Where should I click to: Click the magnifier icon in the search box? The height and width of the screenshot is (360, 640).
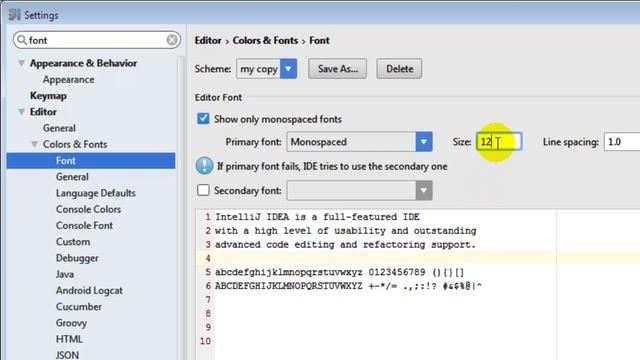[x=22, y=40]
